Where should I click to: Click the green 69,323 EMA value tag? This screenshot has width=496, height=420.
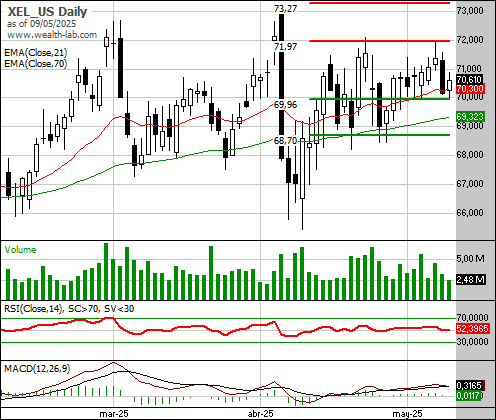[x=470, y=117]
